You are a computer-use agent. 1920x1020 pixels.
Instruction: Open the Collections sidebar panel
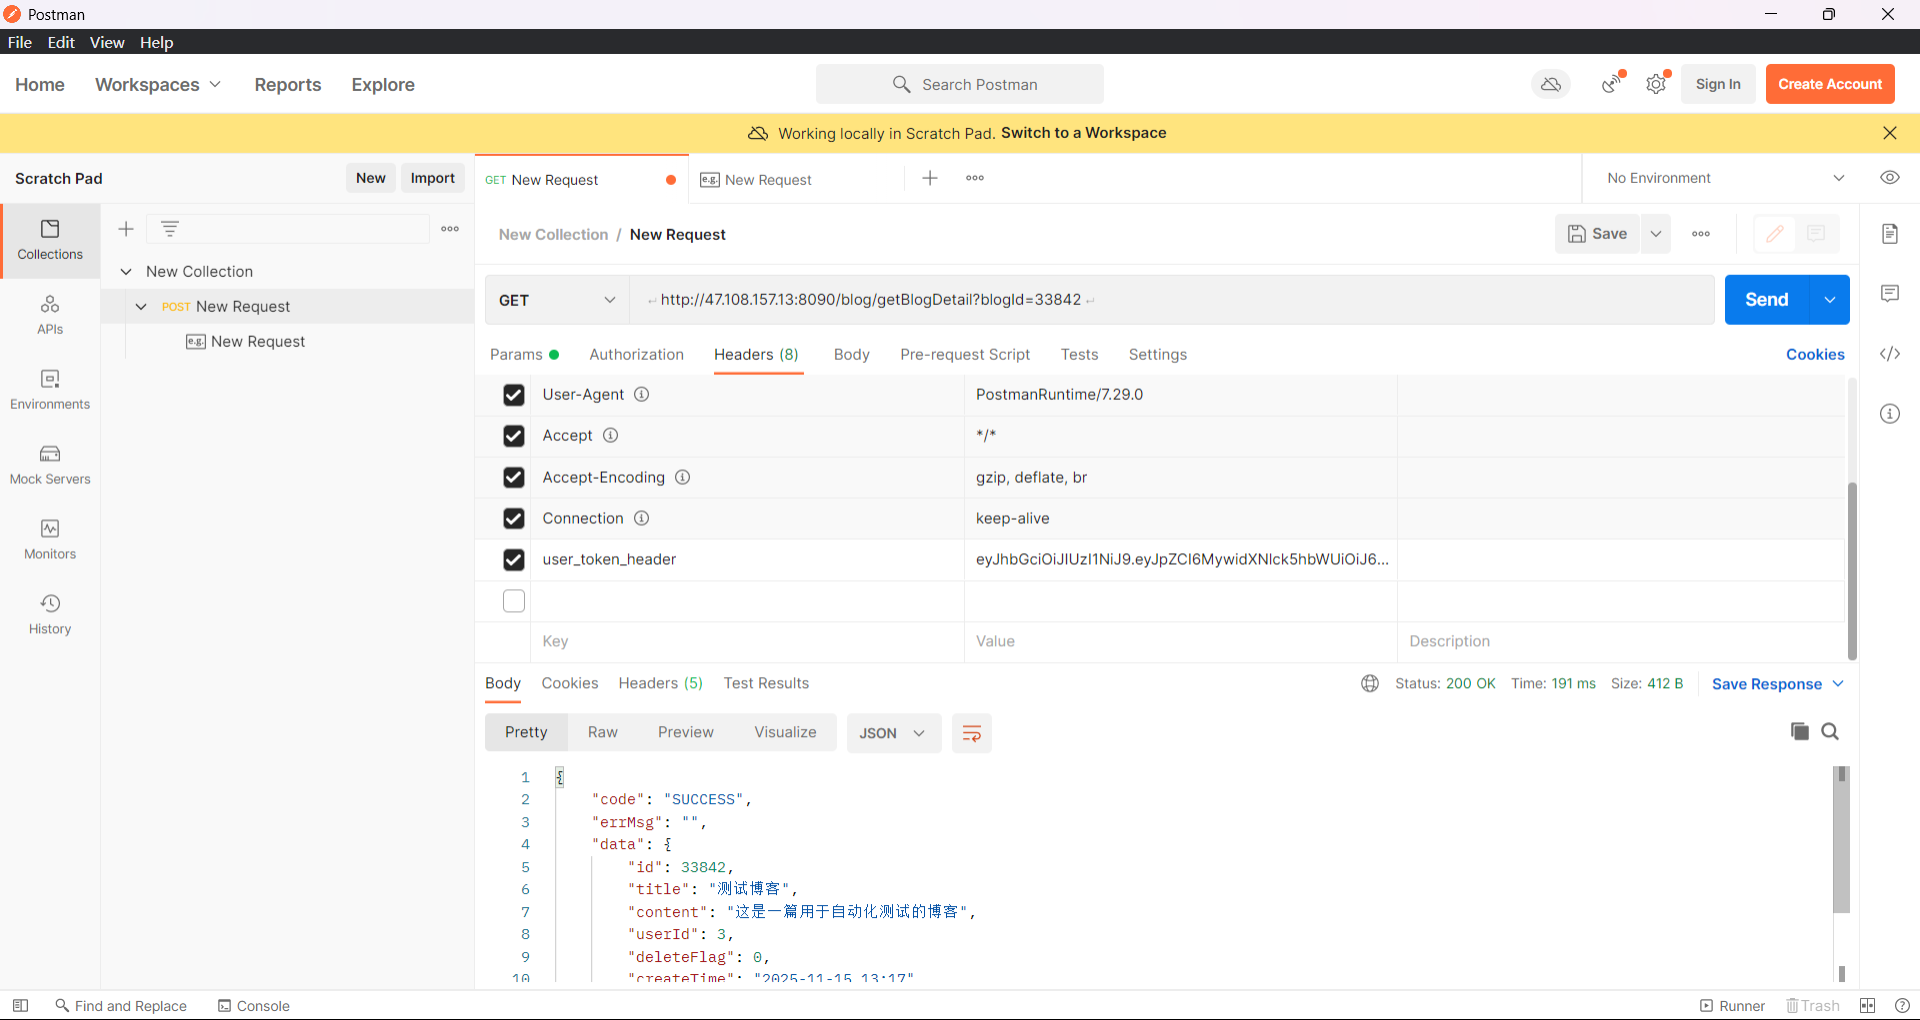pos(50,240)
